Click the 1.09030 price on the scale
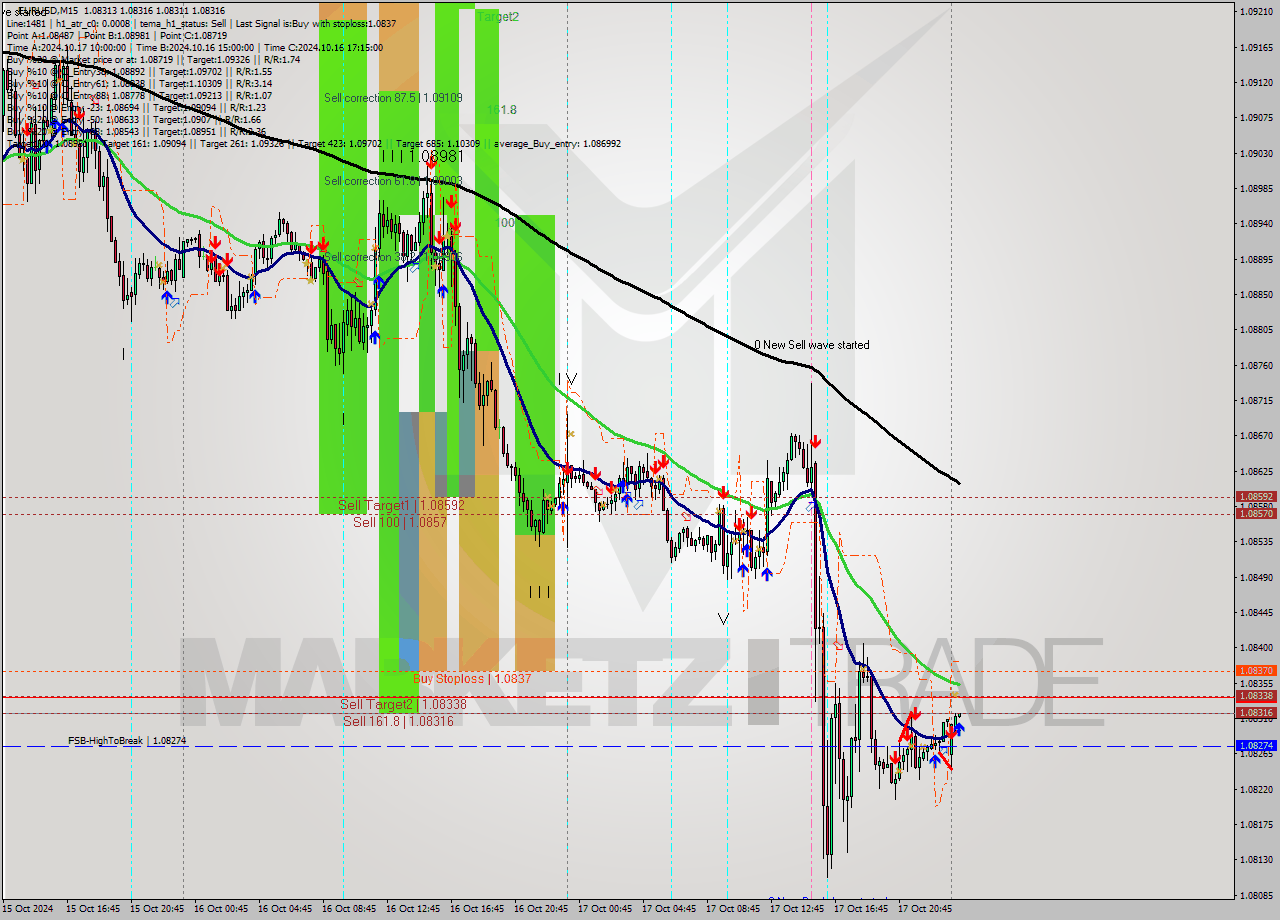Screen dimensions: 1280x920 click(1256, 153)
